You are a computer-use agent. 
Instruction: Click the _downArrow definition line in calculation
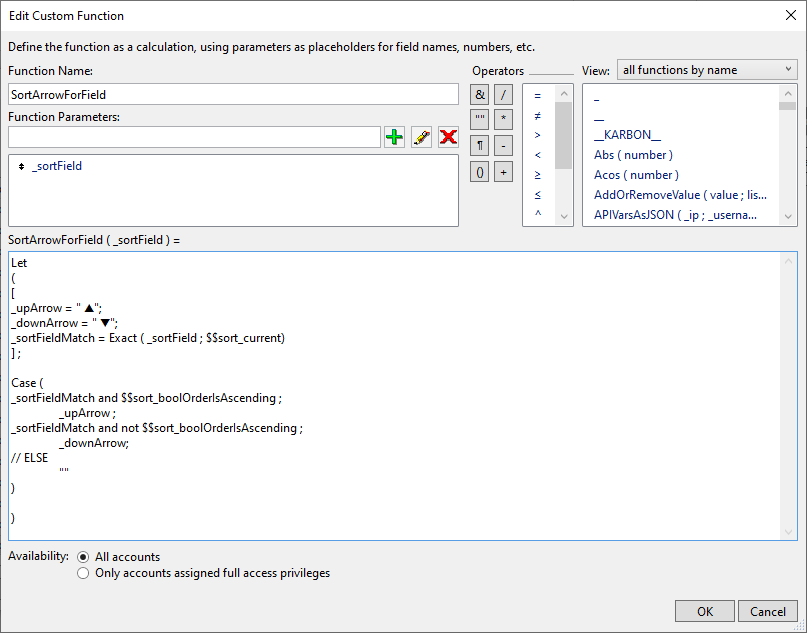pos(65,323)
